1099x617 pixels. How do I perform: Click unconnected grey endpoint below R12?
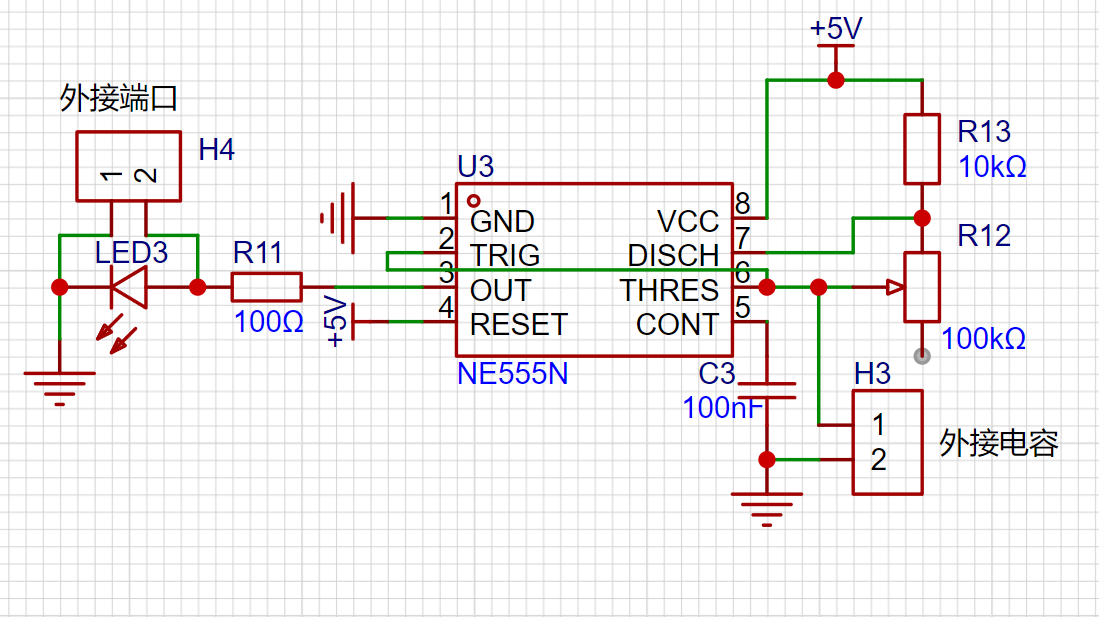coord(922,356)
